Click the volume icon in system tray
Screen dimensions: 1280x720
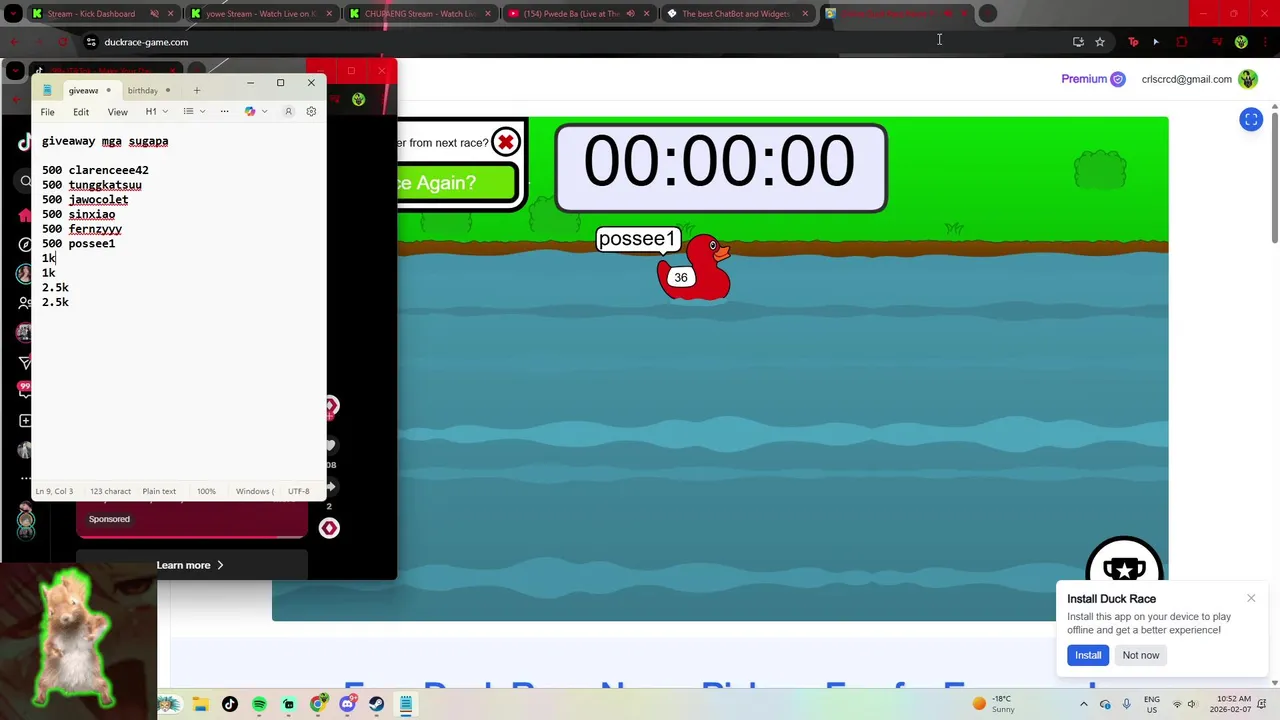tap(1192, 704)
